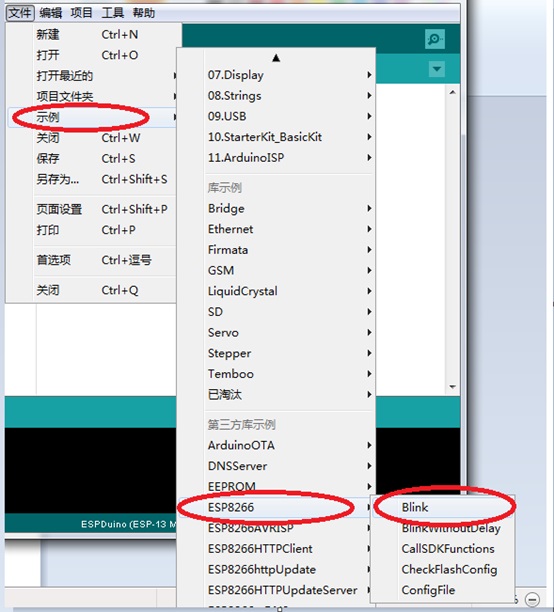Click the scroll-up triangle in examples menu
The image size is (554, 612).
276,58
